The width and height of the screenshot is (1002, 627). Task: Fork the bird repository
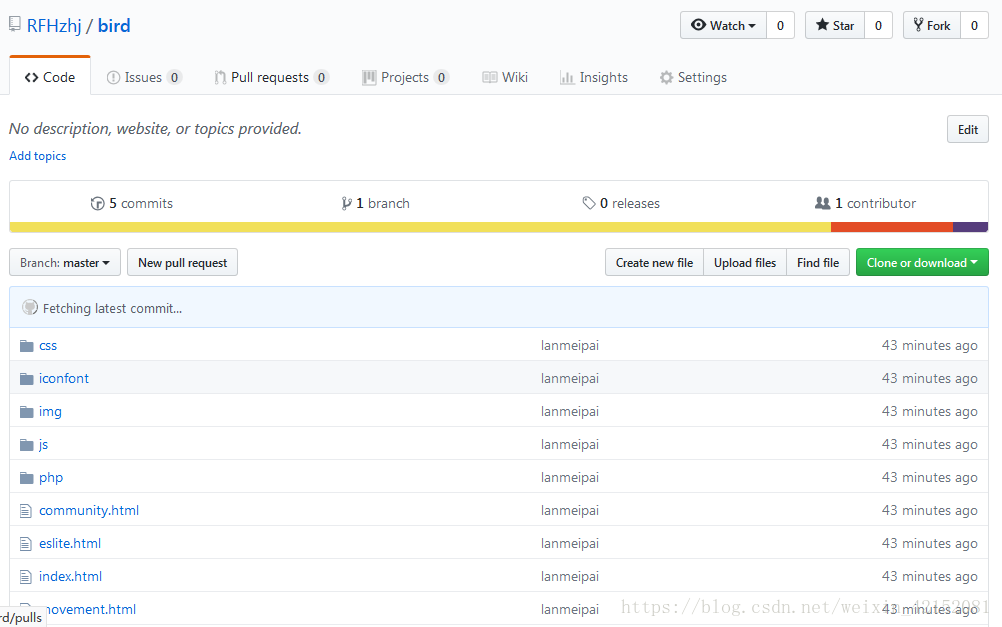tap(932, 26)
